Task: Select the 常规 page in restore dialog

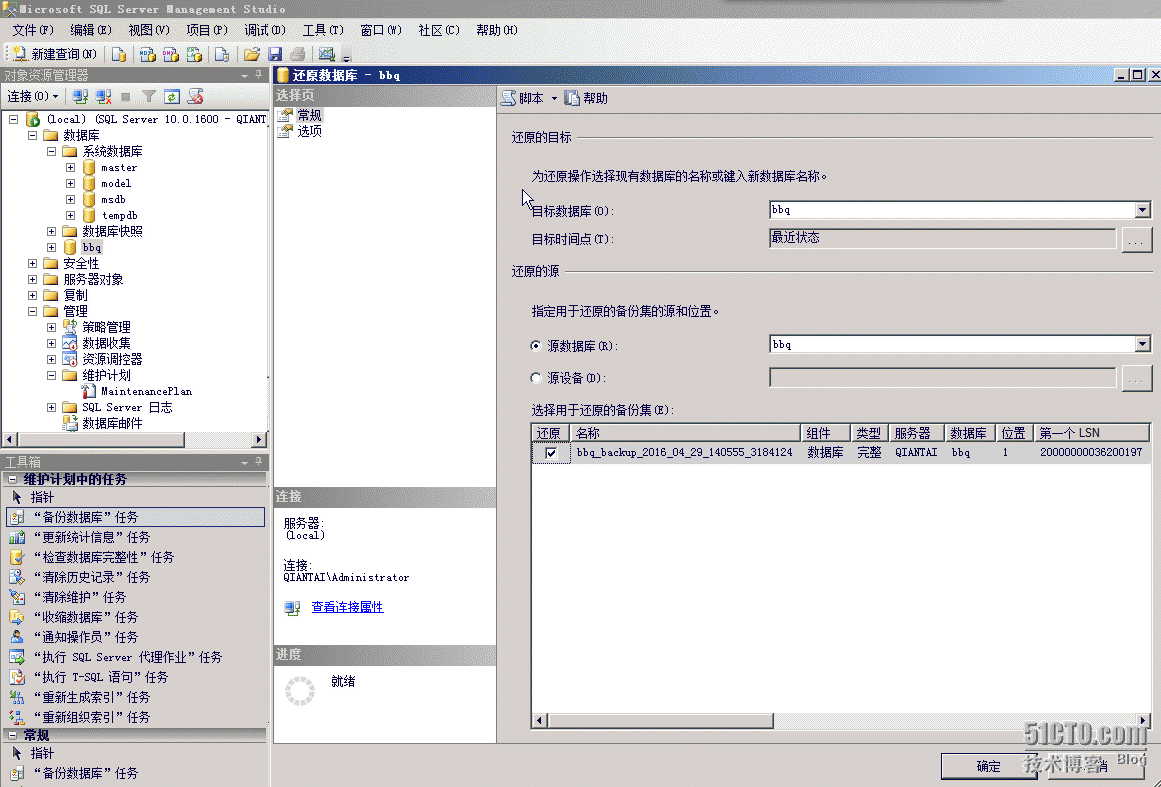Action: point(309,115)
